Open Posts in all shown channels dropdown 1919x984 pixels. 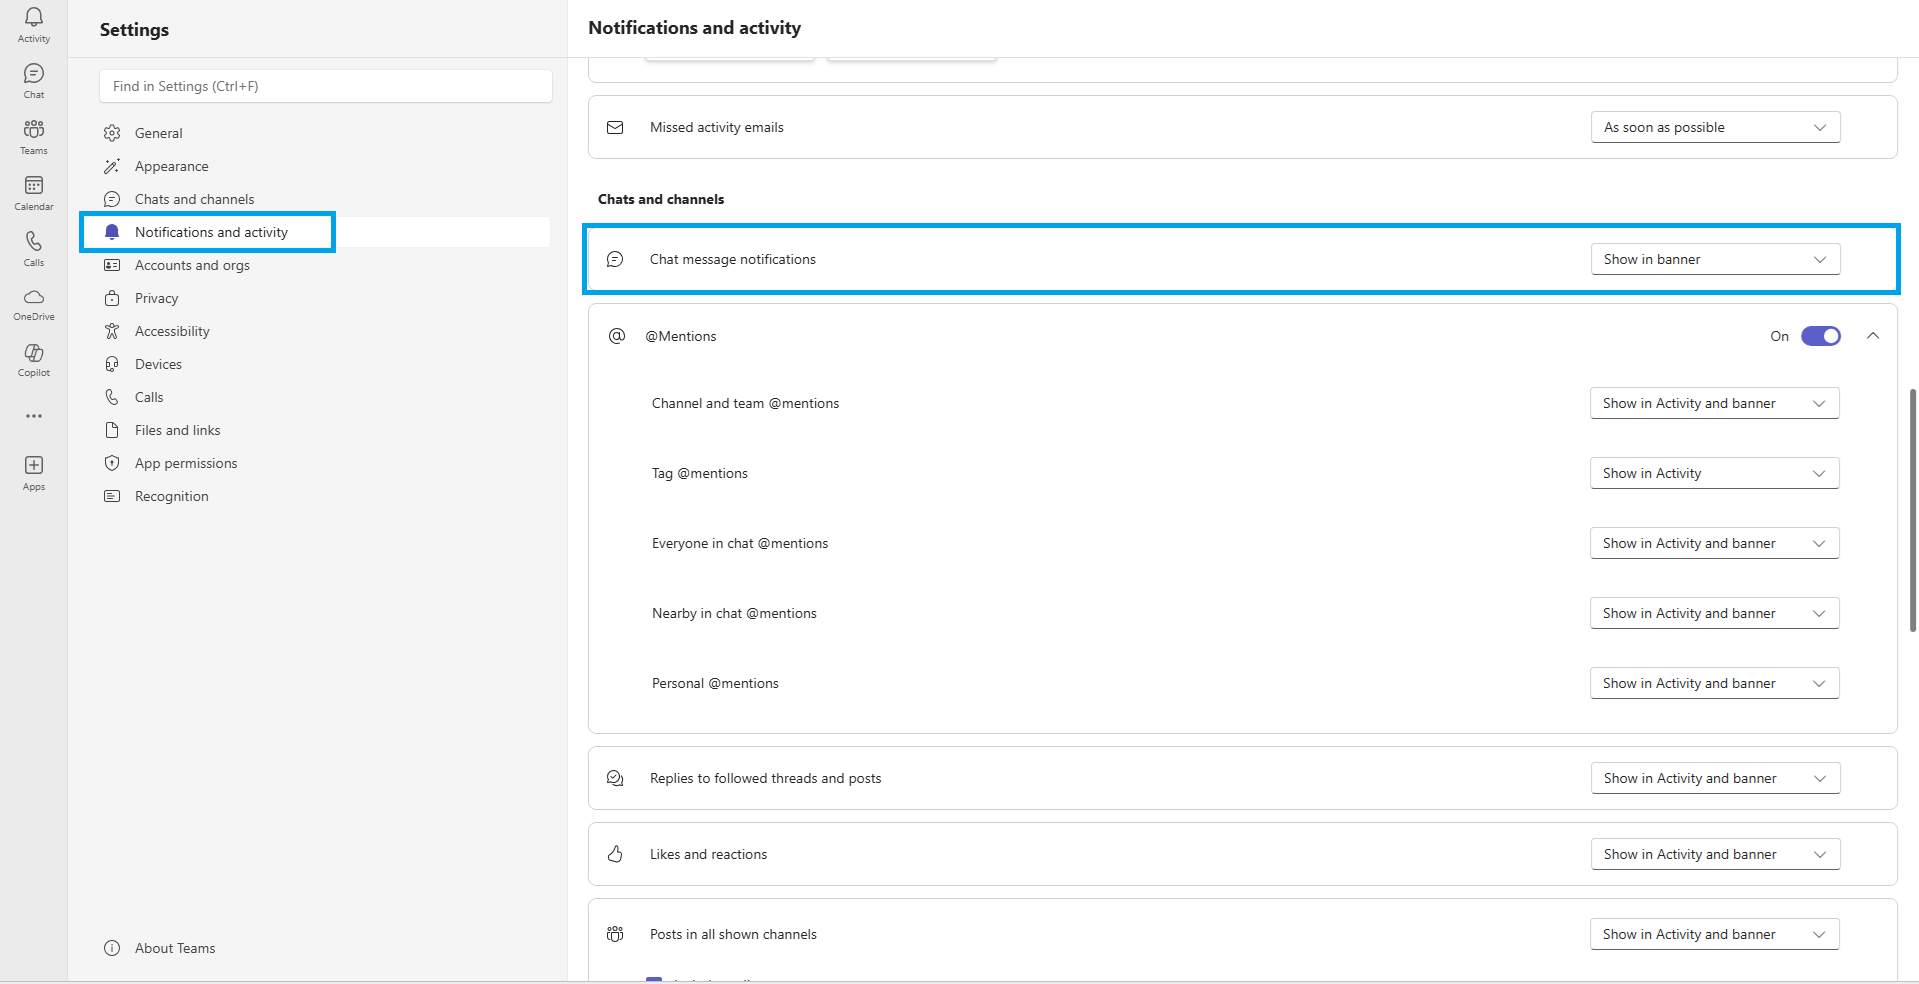[1714, 934]
